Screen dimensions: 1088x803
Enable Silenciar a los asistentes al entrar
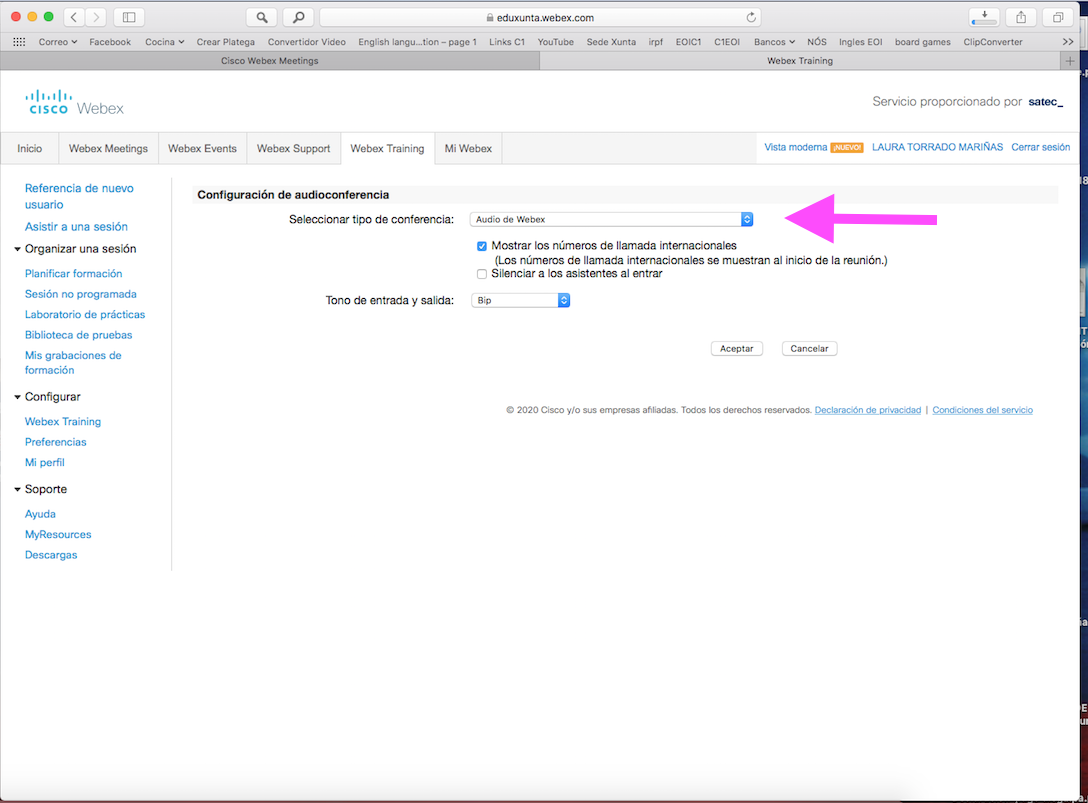pos(482,274)
